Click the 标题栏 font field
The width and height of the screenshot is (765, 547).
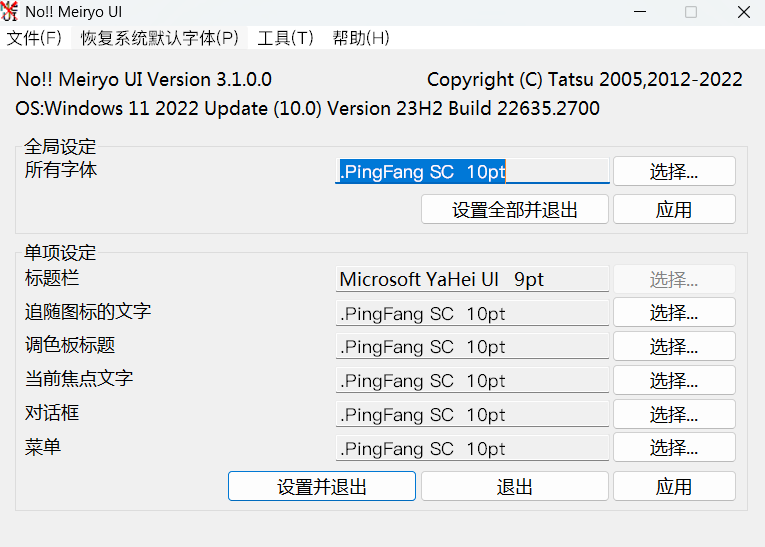[472, 279]
